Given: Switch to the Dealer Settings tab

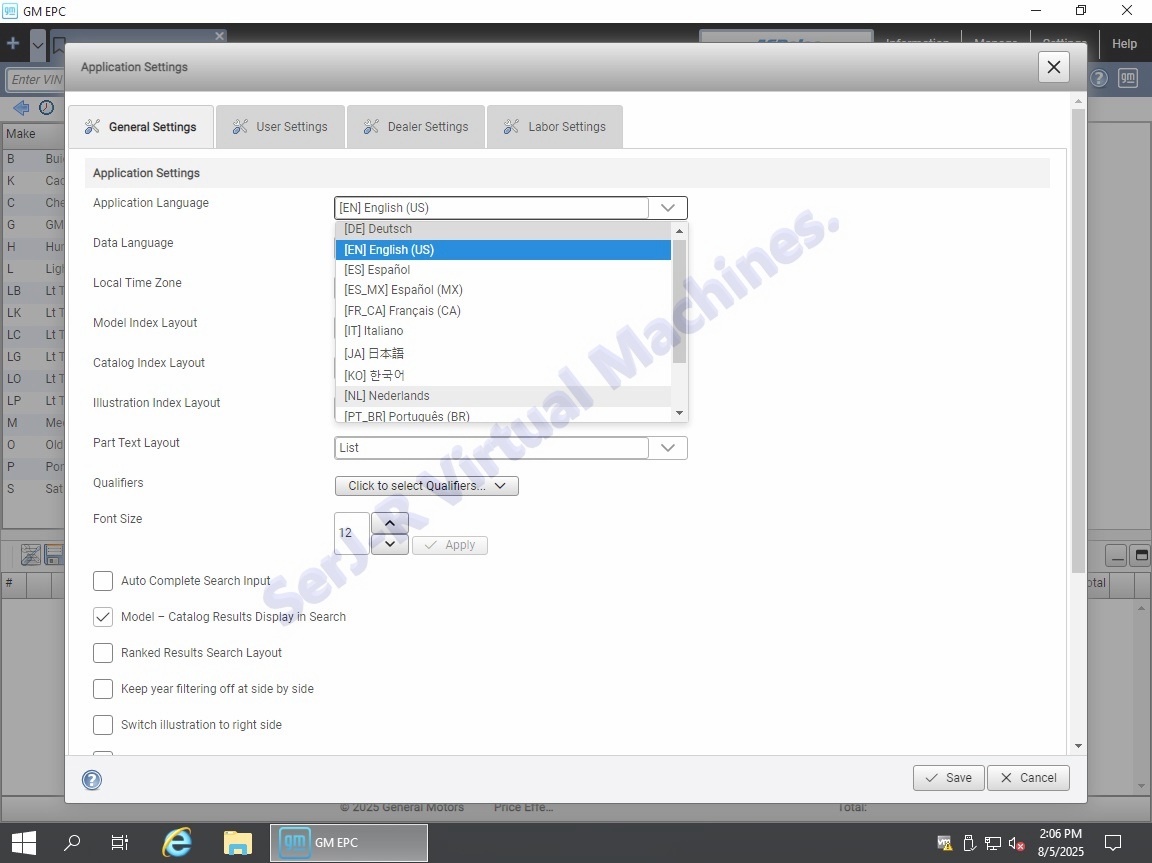Looking at the screenshot, I should tap(416, 127).
